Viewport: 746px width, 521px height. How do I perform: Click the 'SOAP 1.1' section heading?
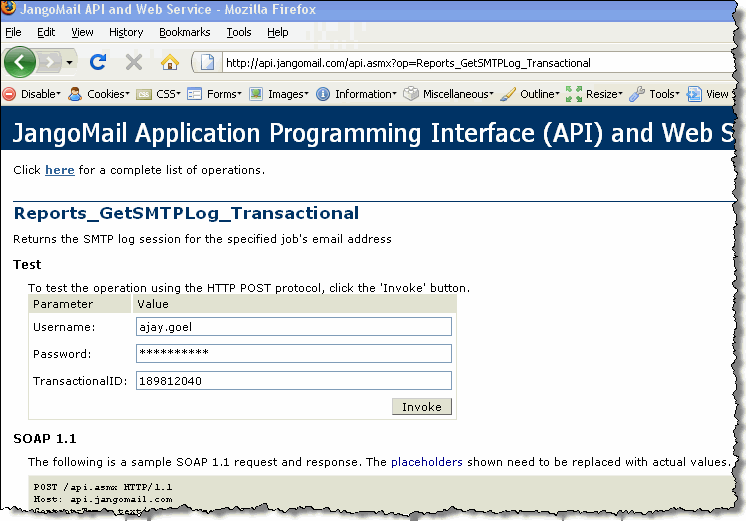tap(45, 439)
